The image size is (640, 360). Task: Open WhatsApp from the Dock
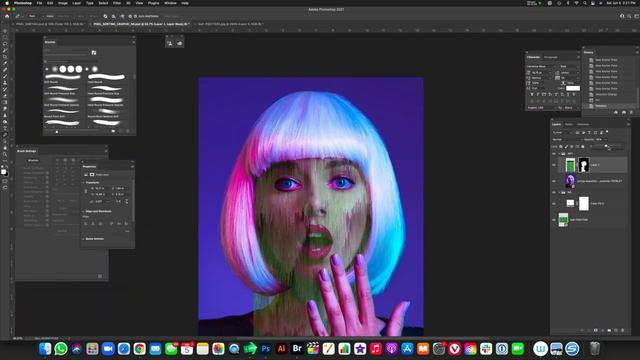[60, 349]
